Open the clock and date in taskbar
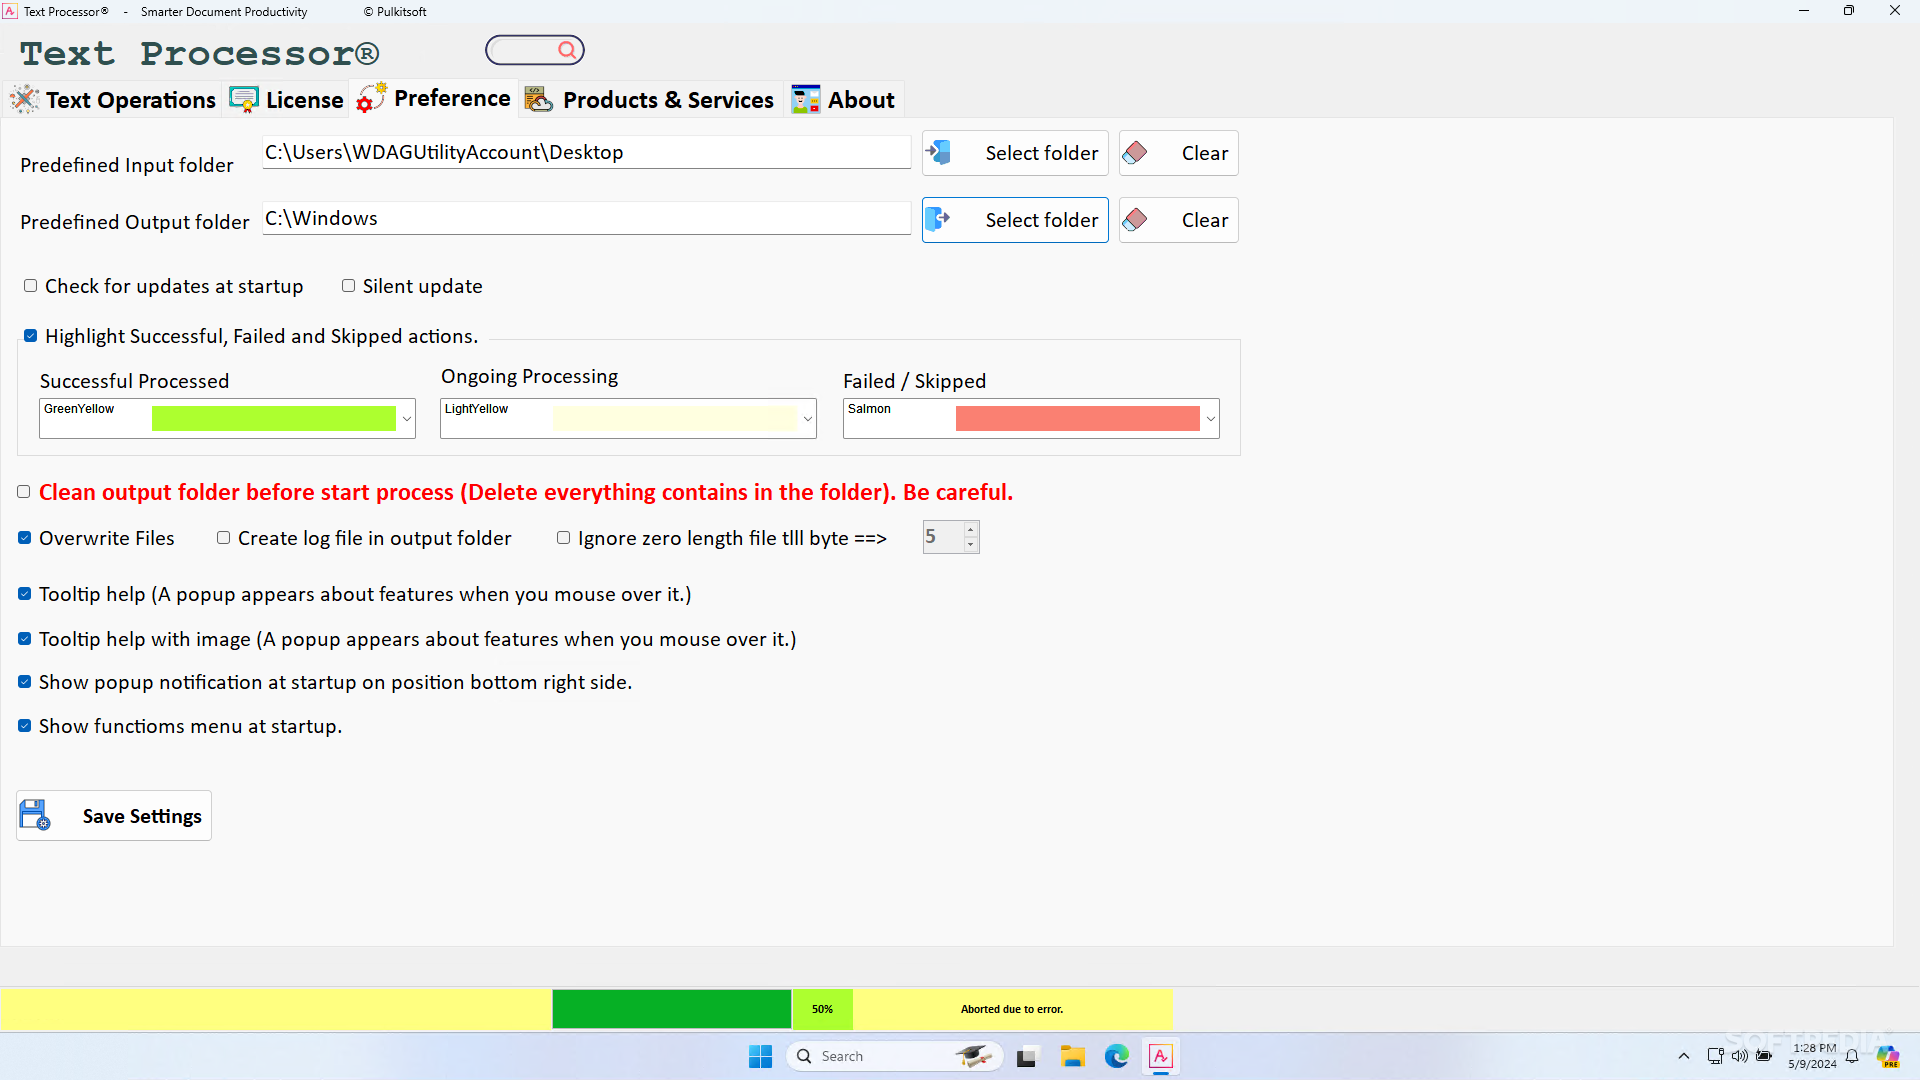 (x=1812, y=1056)
